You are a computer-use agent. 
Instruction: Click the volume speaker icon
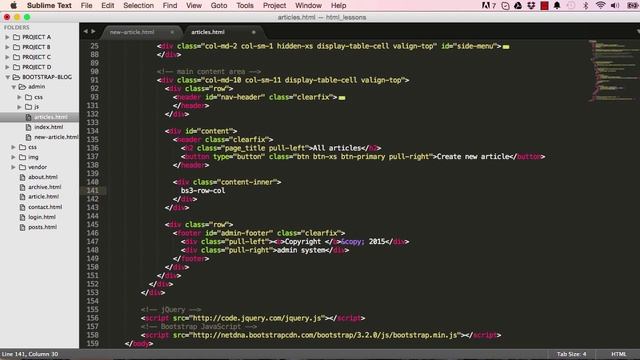(615, 5)
